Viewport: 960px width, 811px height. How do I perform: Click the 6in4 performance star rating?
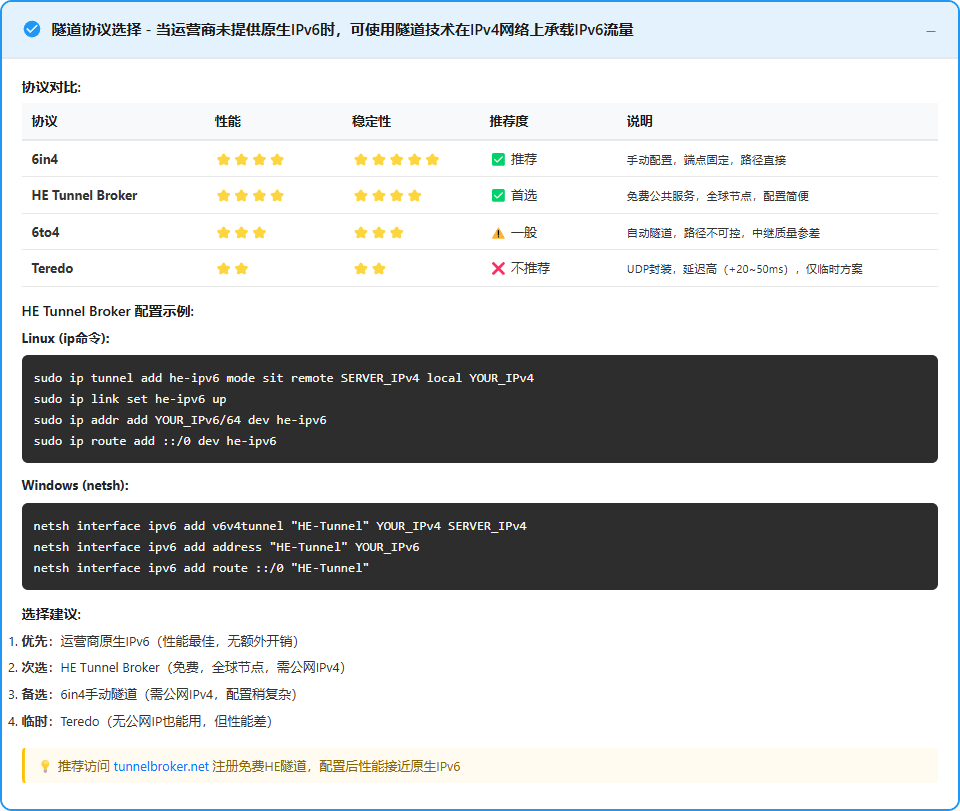point(250,159)
